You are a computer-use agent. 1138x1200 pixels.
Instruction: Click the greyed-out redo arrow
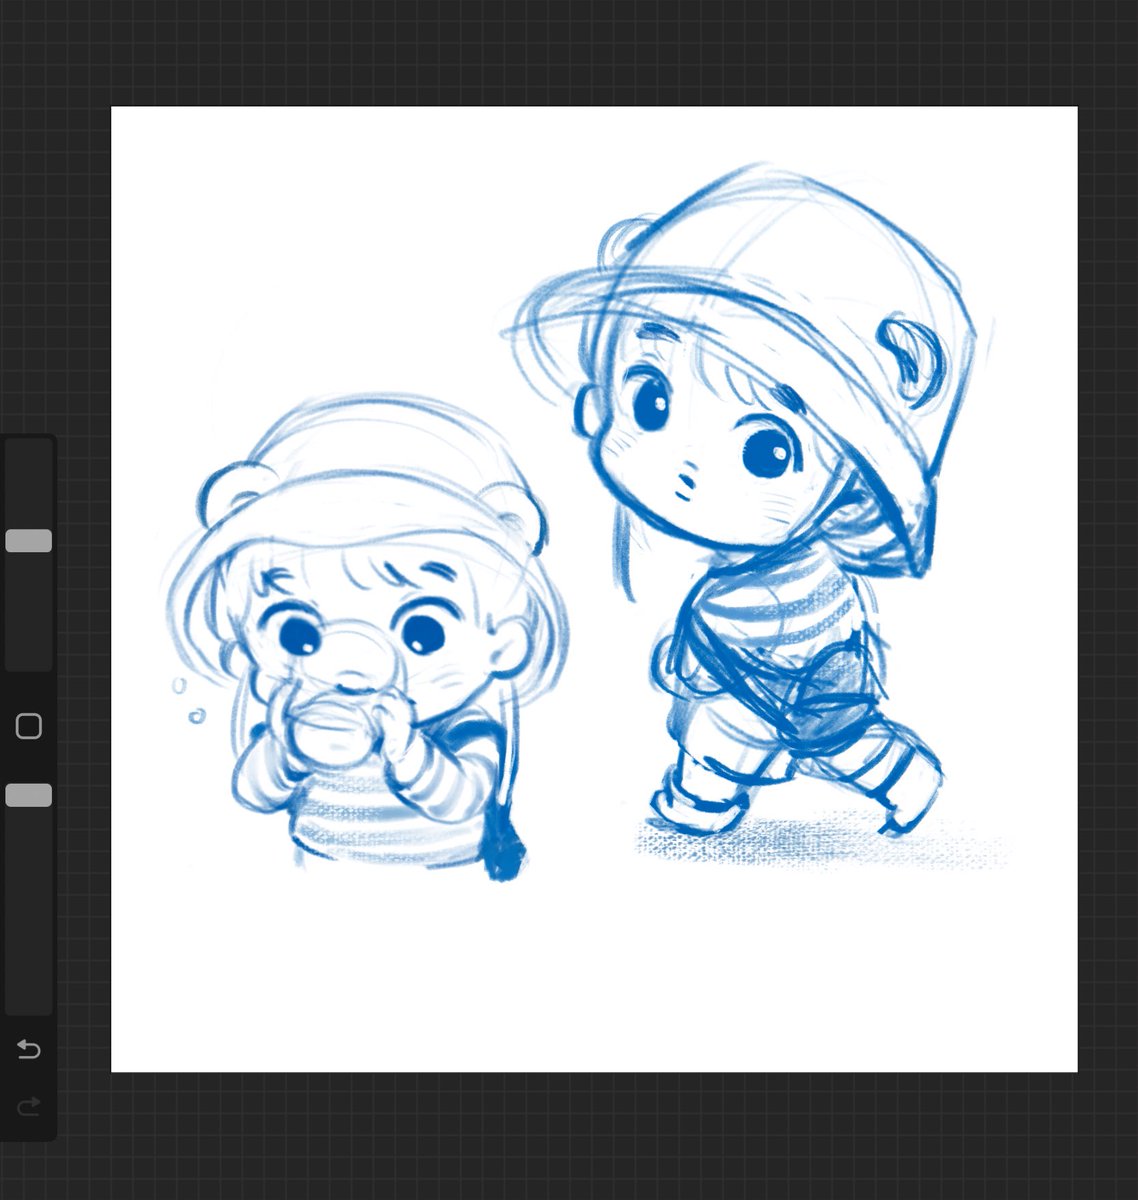coord(28,1105)
